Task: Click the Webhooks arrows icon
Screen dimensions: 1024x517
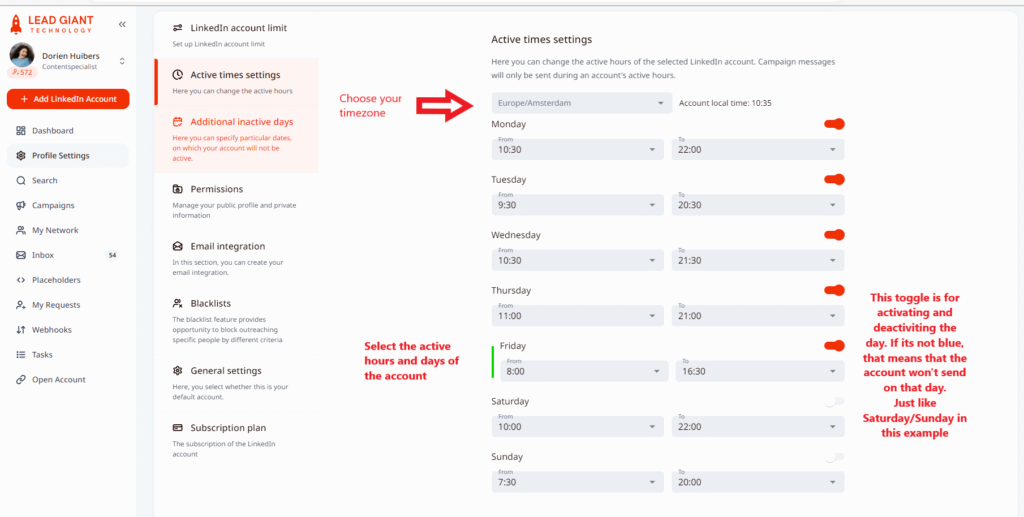Action: click(x=21, y=330)
